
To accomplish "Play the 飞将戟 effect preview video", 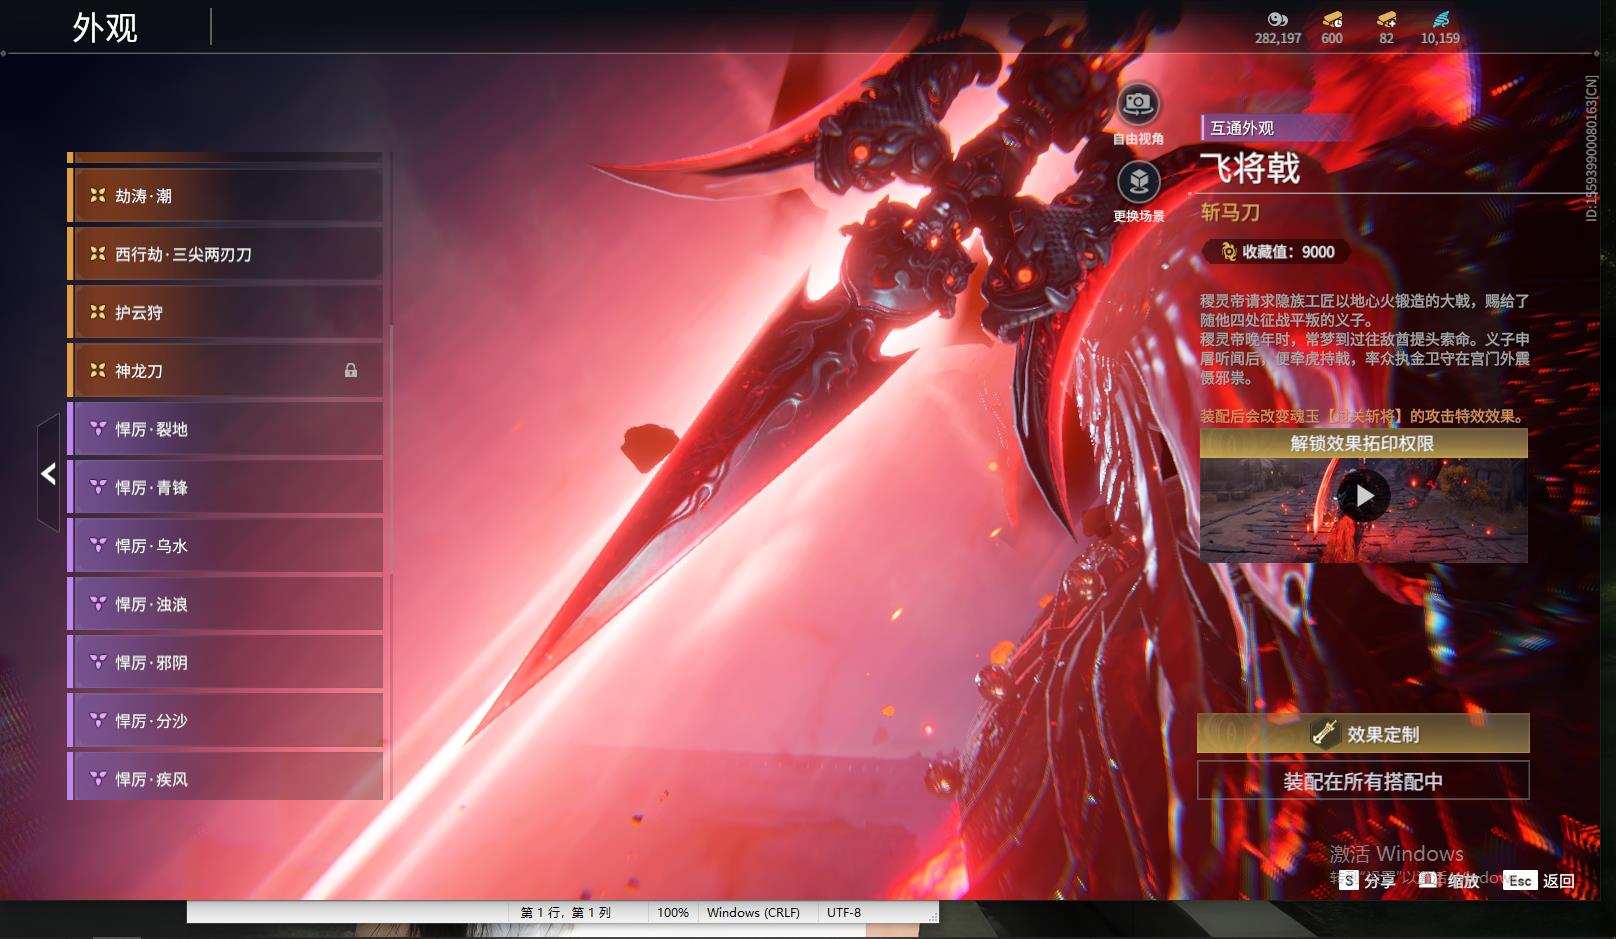I will [1364, 496].
